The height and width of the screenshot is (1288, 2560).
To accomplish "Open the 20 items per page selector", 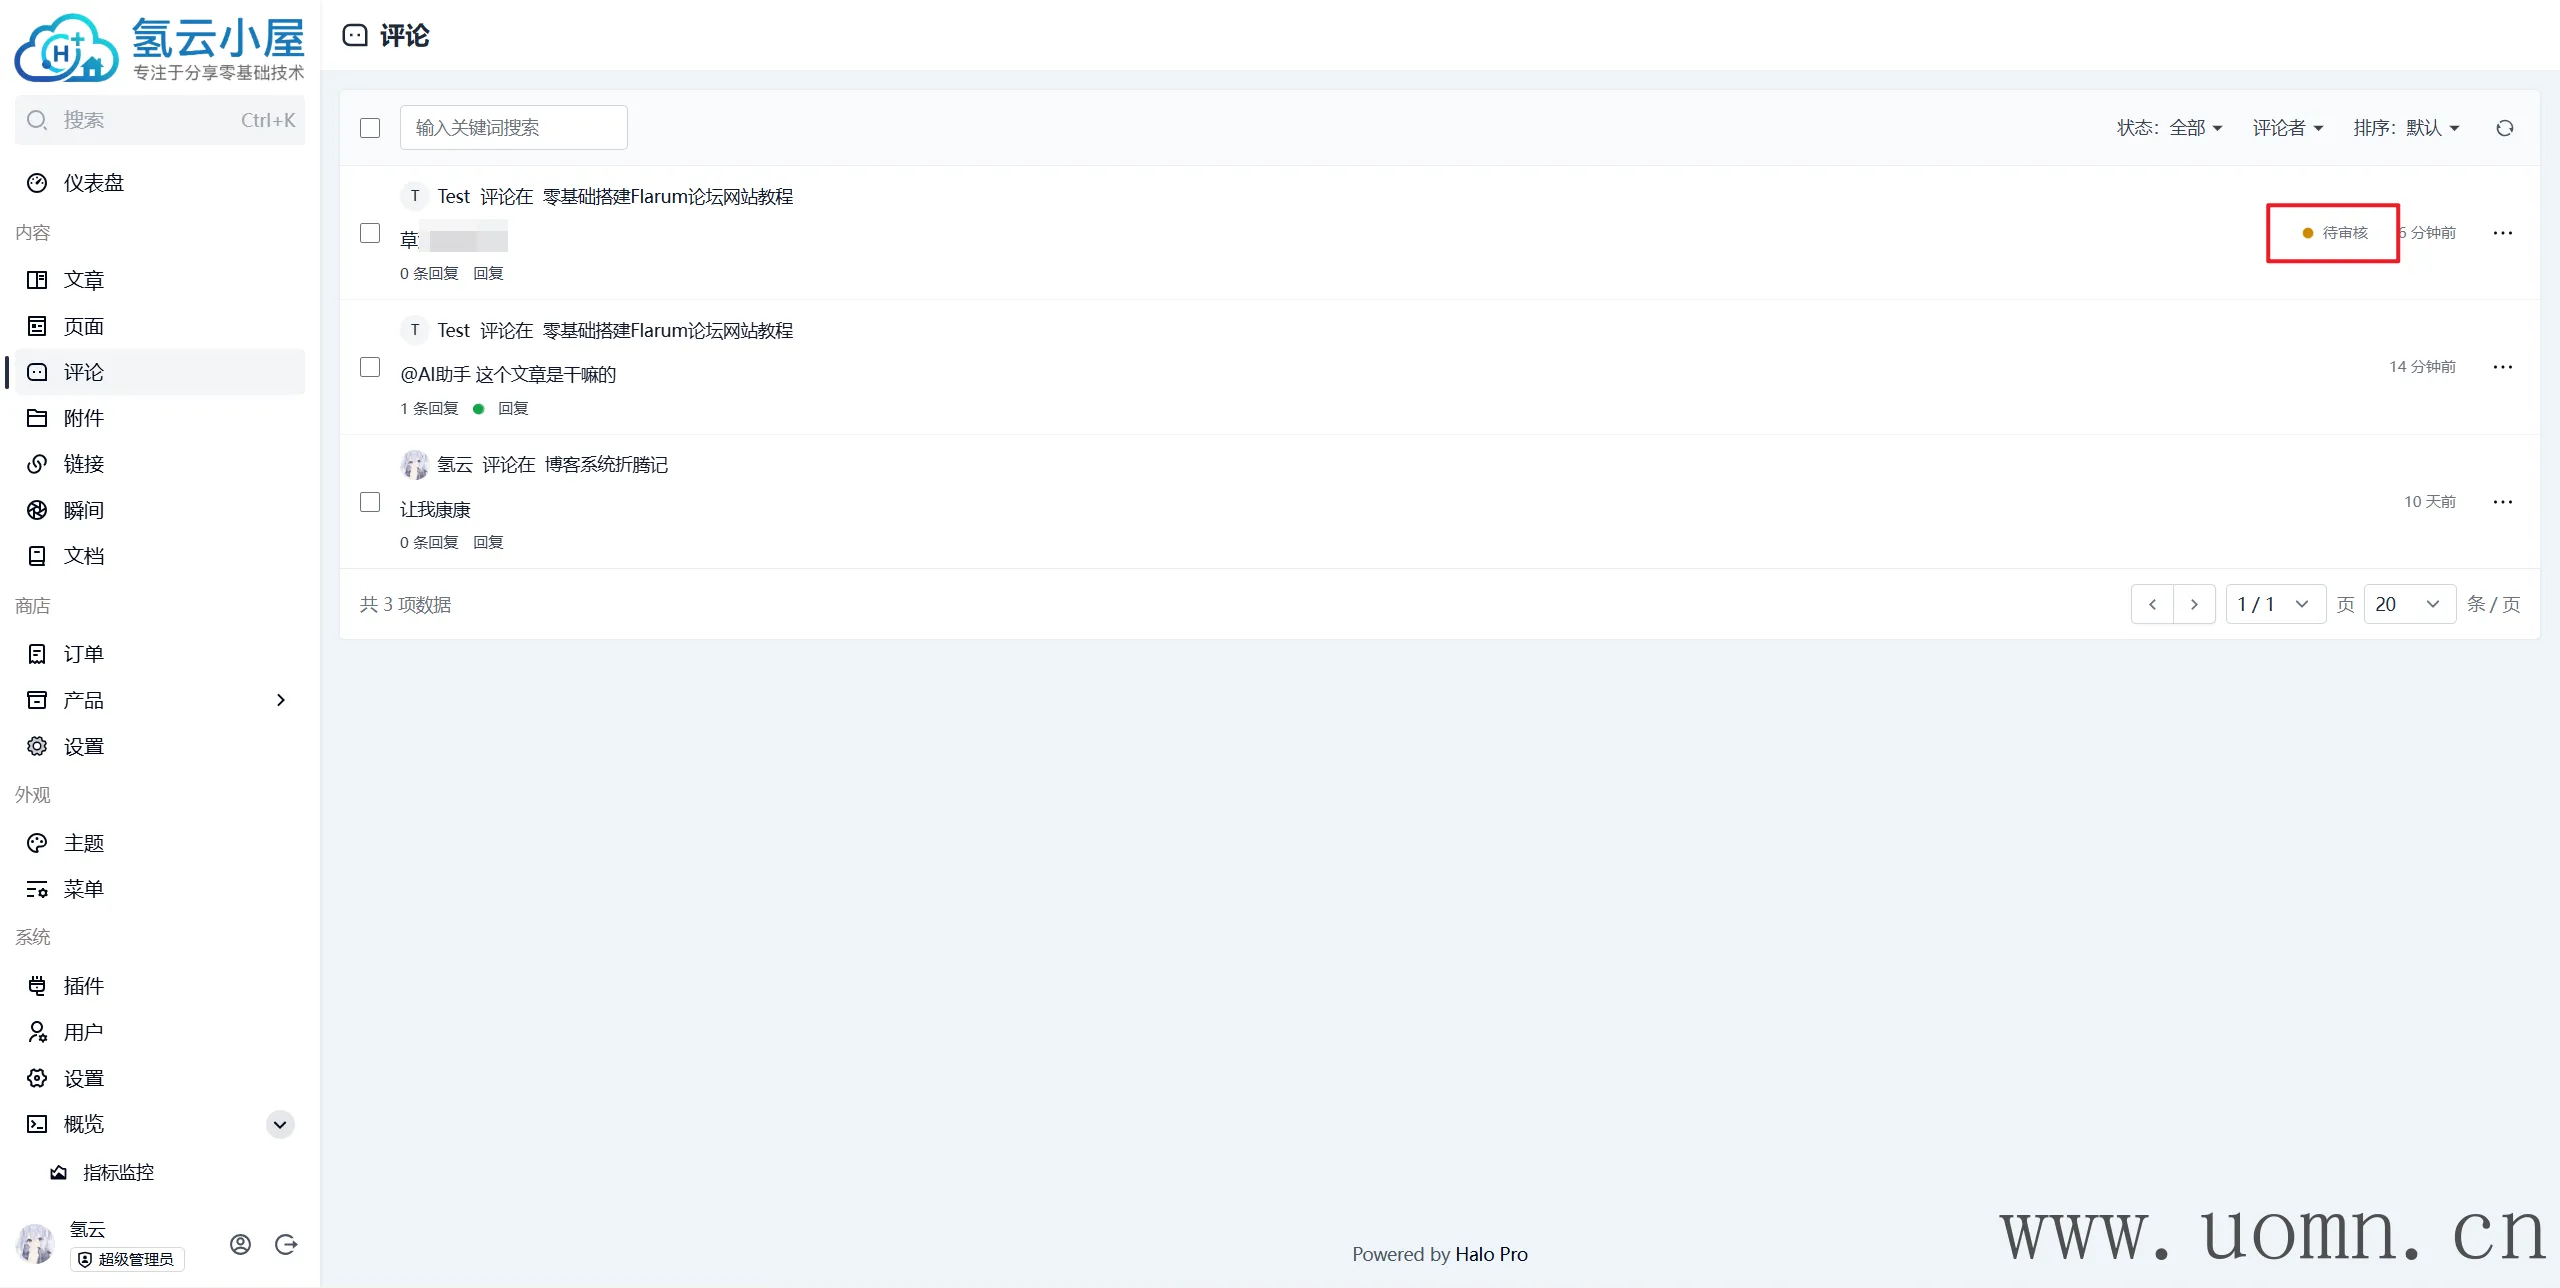I will pyautogui.click(x=2408, y=604).
